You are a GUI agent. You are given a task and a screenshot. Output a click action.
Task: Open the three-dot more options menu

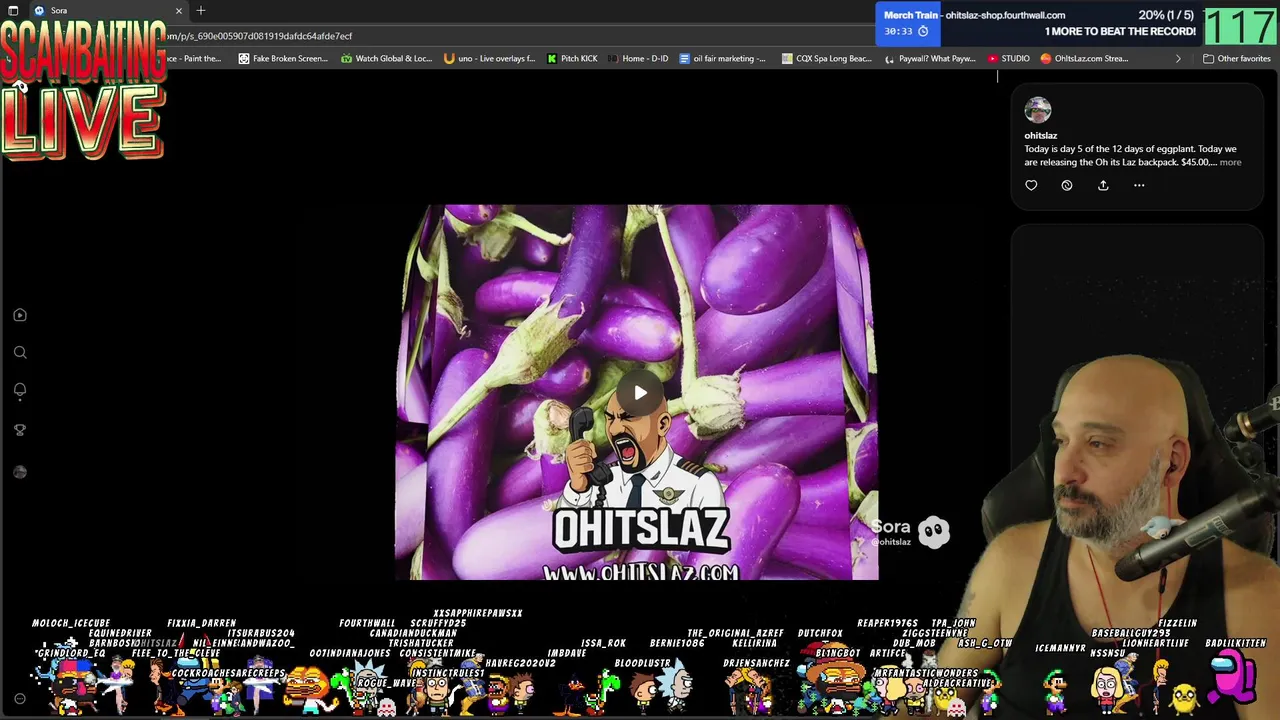pos(1139,185)
